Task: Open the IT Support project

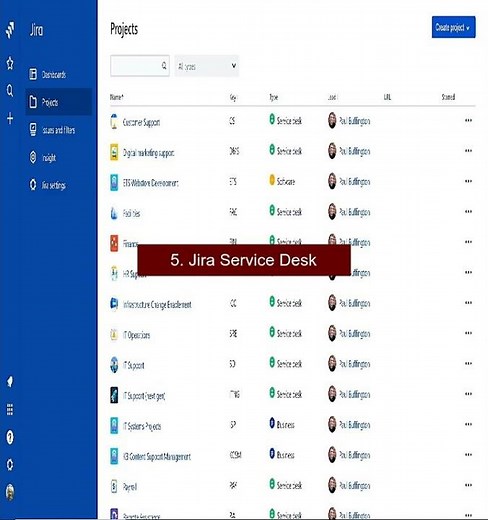Action: (133, 365)
